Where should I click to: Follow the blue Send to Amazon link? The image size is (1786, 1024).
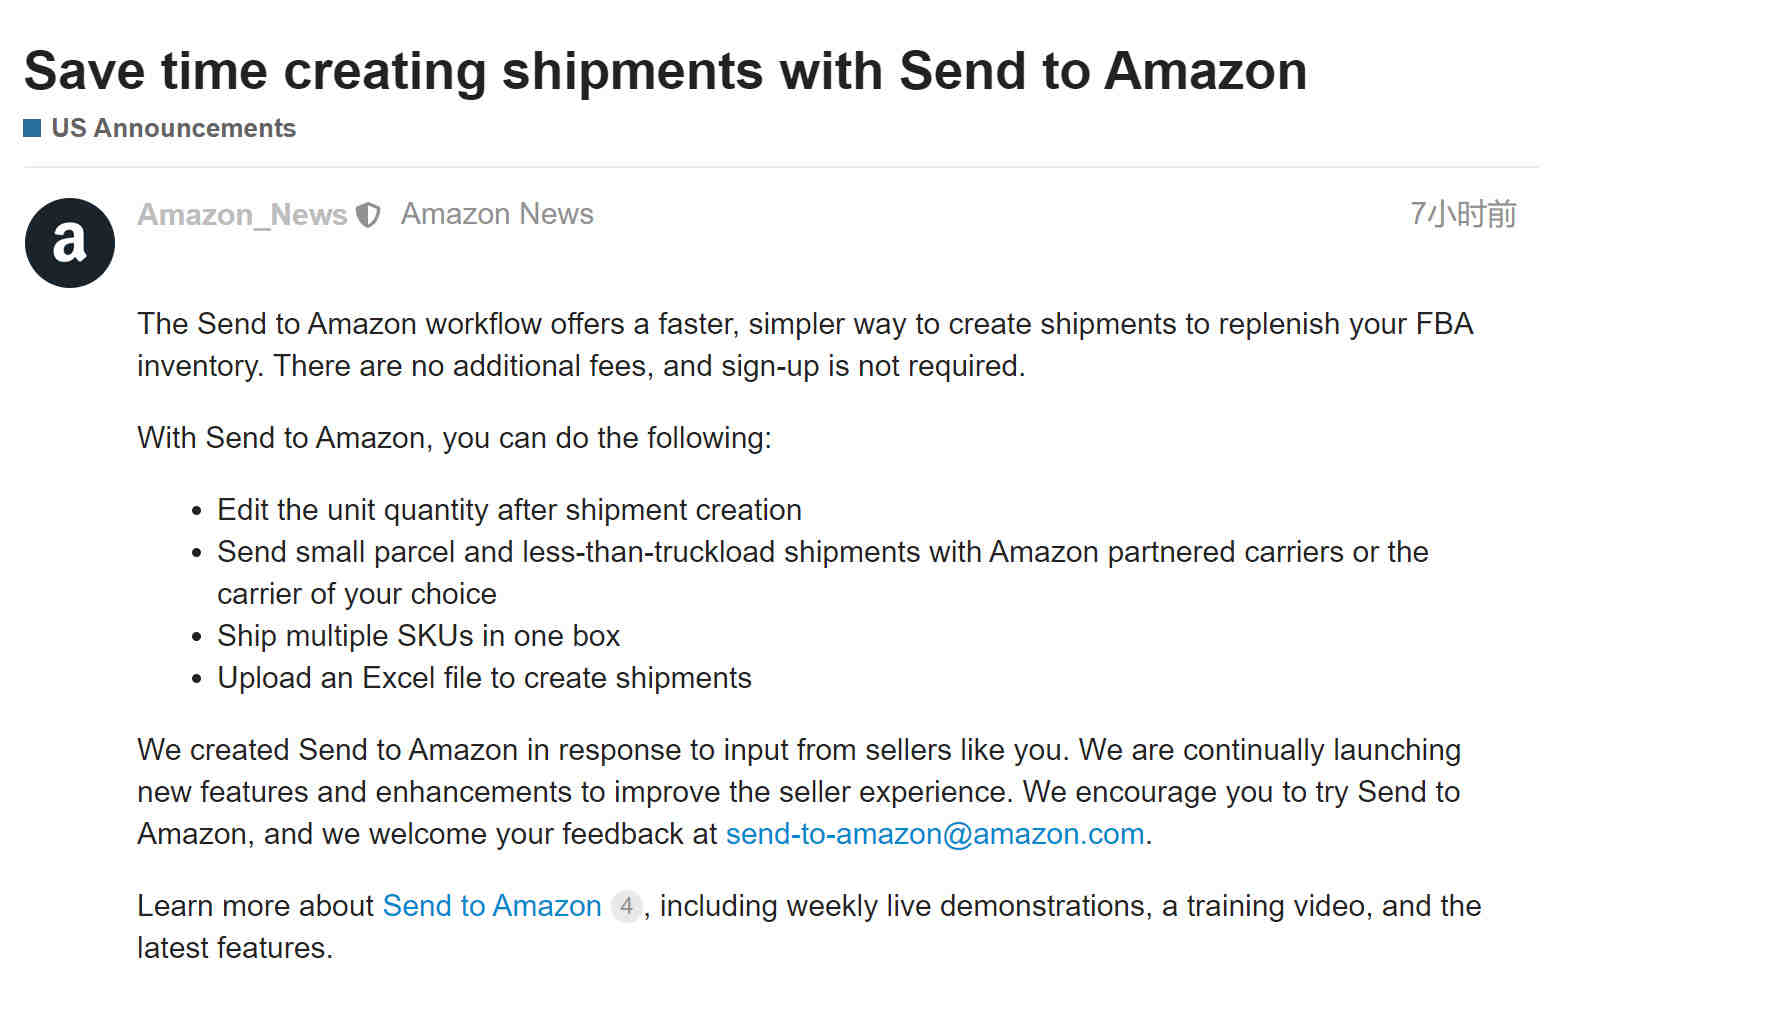492,906
